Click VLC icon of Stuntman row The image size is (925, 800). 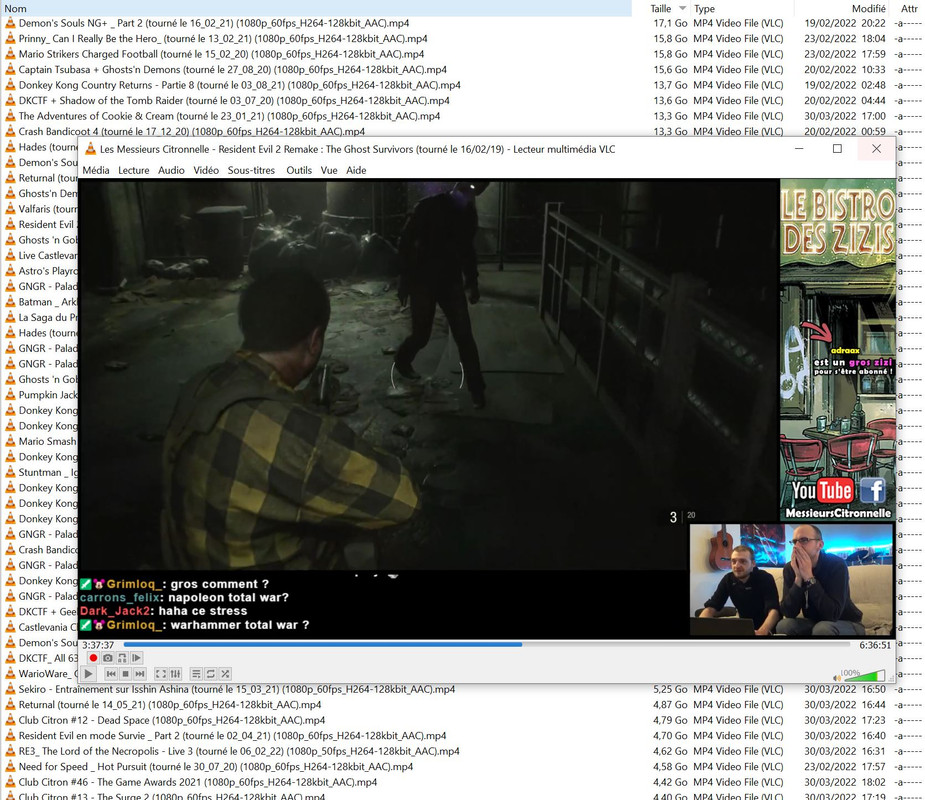pyautogui.click(x=10, y=472)
